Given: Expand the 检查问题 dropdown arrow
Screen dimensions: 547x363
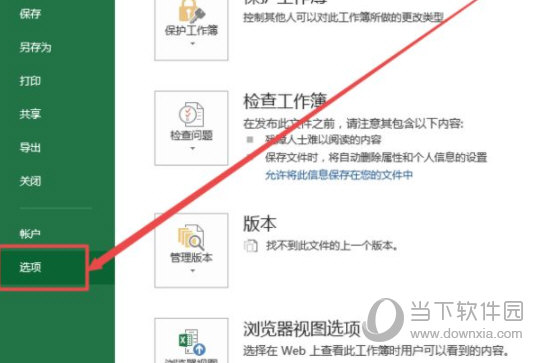Looking at the screenshot, I should (193, 149).
